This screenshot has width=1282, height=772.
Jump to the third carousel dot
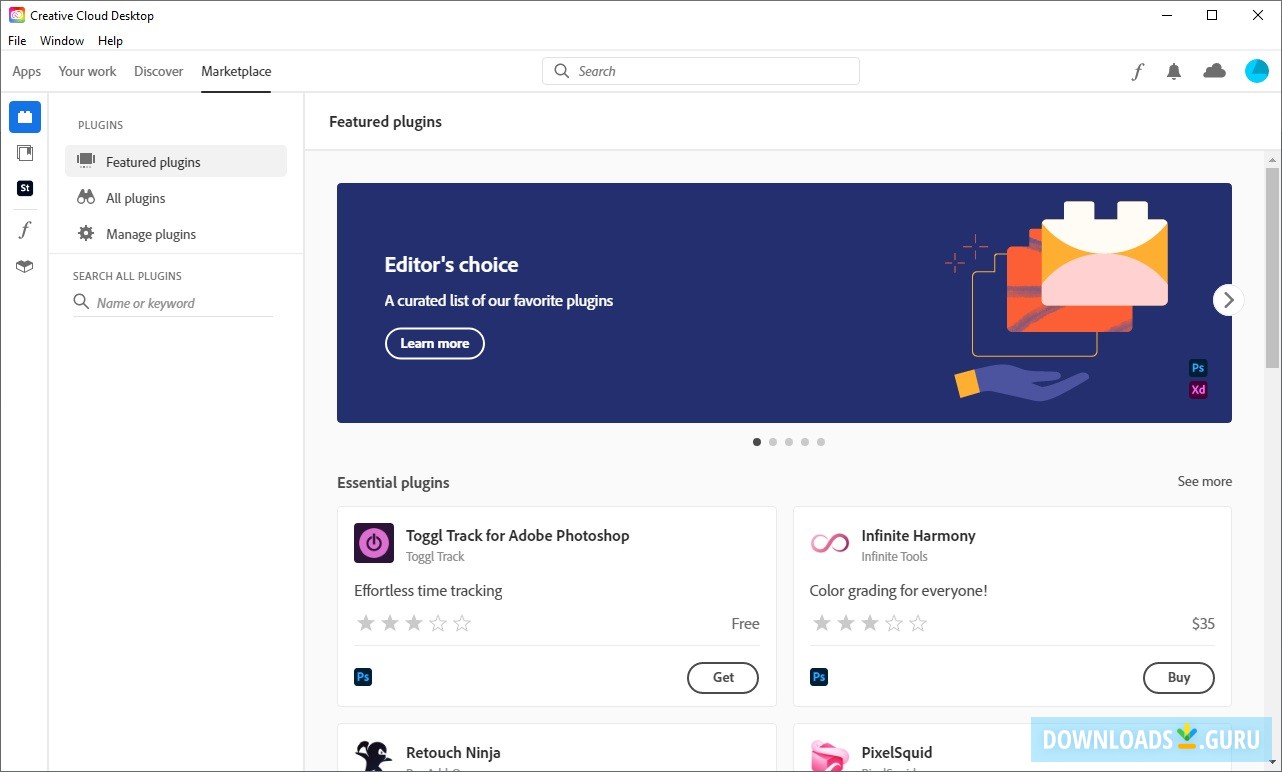click(x=789, y=442)
